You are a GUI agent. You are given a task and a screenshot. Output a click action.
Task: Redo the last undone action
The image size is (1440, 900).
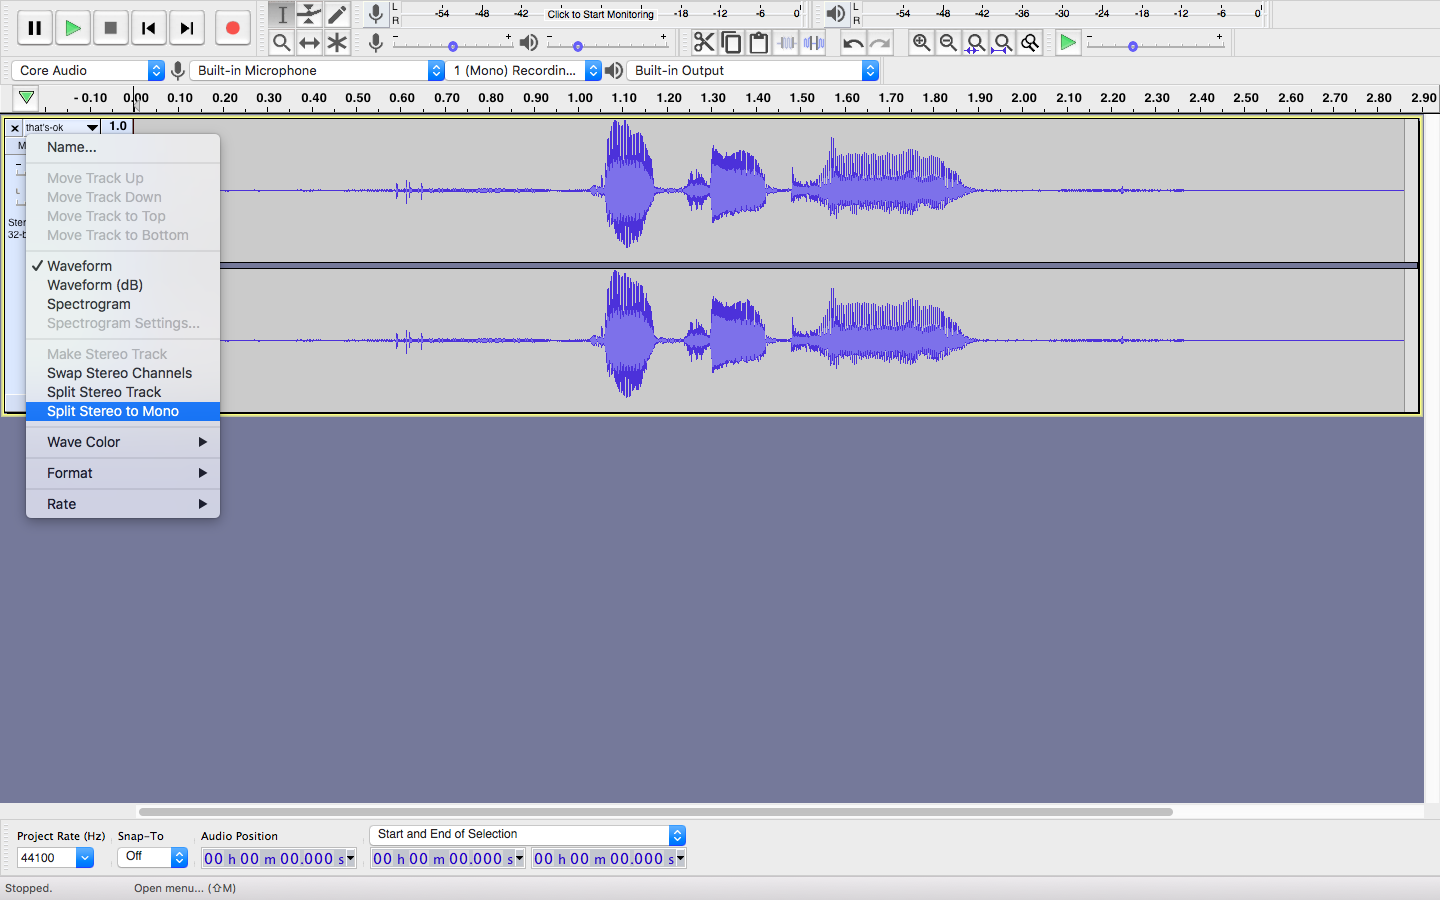[x=880, y=42]
